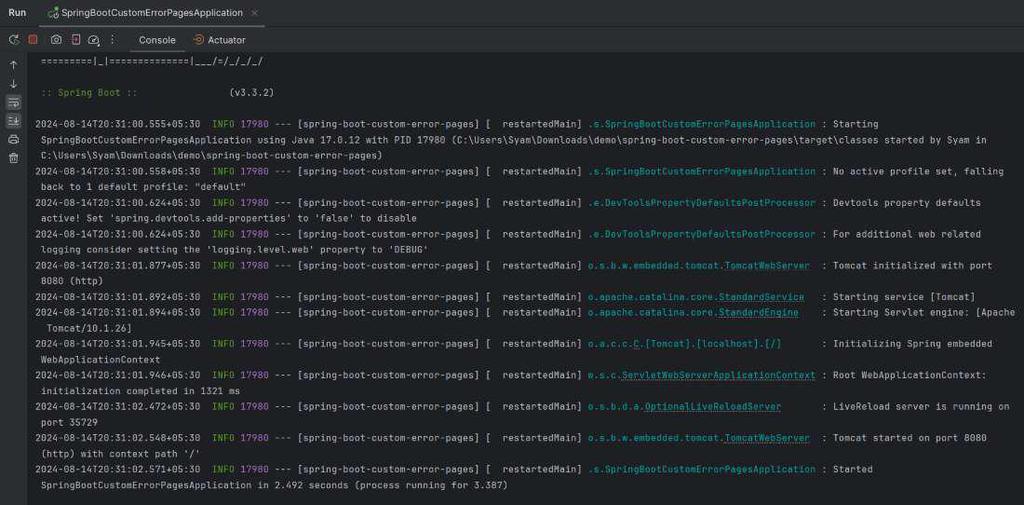Click timestamp 2024-08-14T20:31:02.548+05:30
The width and height of the screenshot is (1024, 505).
tap(118, 438)
